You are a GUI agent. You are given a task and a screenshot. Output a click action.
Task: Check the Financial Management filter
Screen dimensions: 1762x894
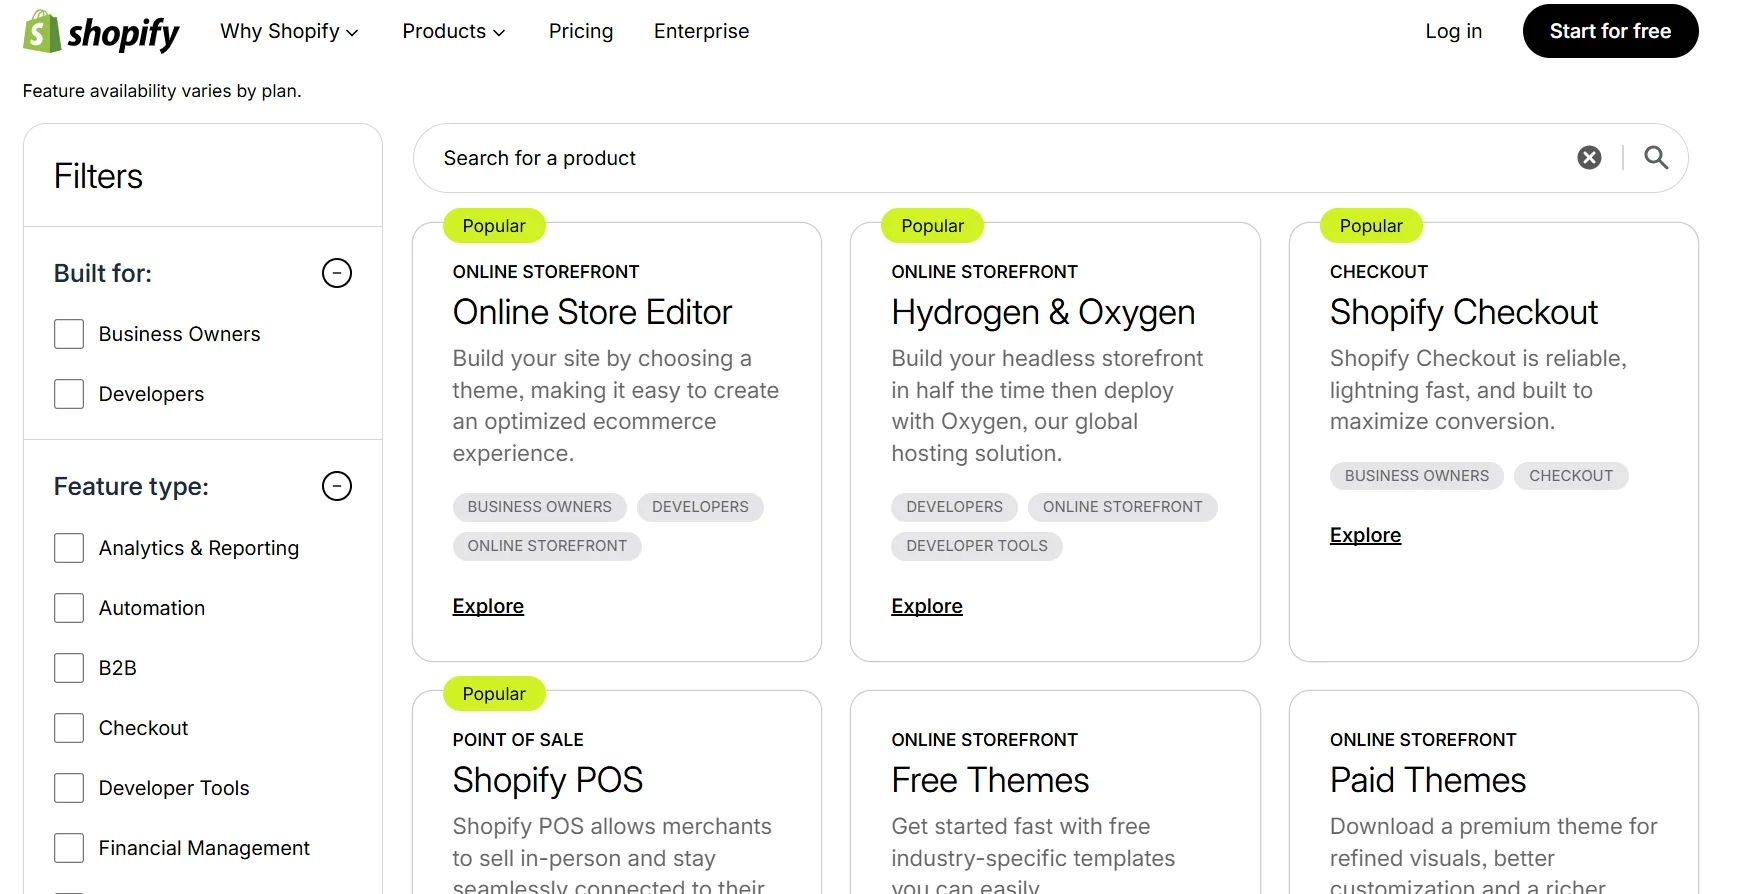coord(69,848)
